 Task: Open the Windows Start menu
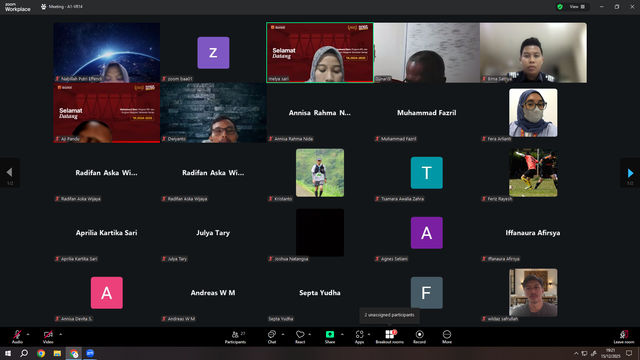point(8,353)
